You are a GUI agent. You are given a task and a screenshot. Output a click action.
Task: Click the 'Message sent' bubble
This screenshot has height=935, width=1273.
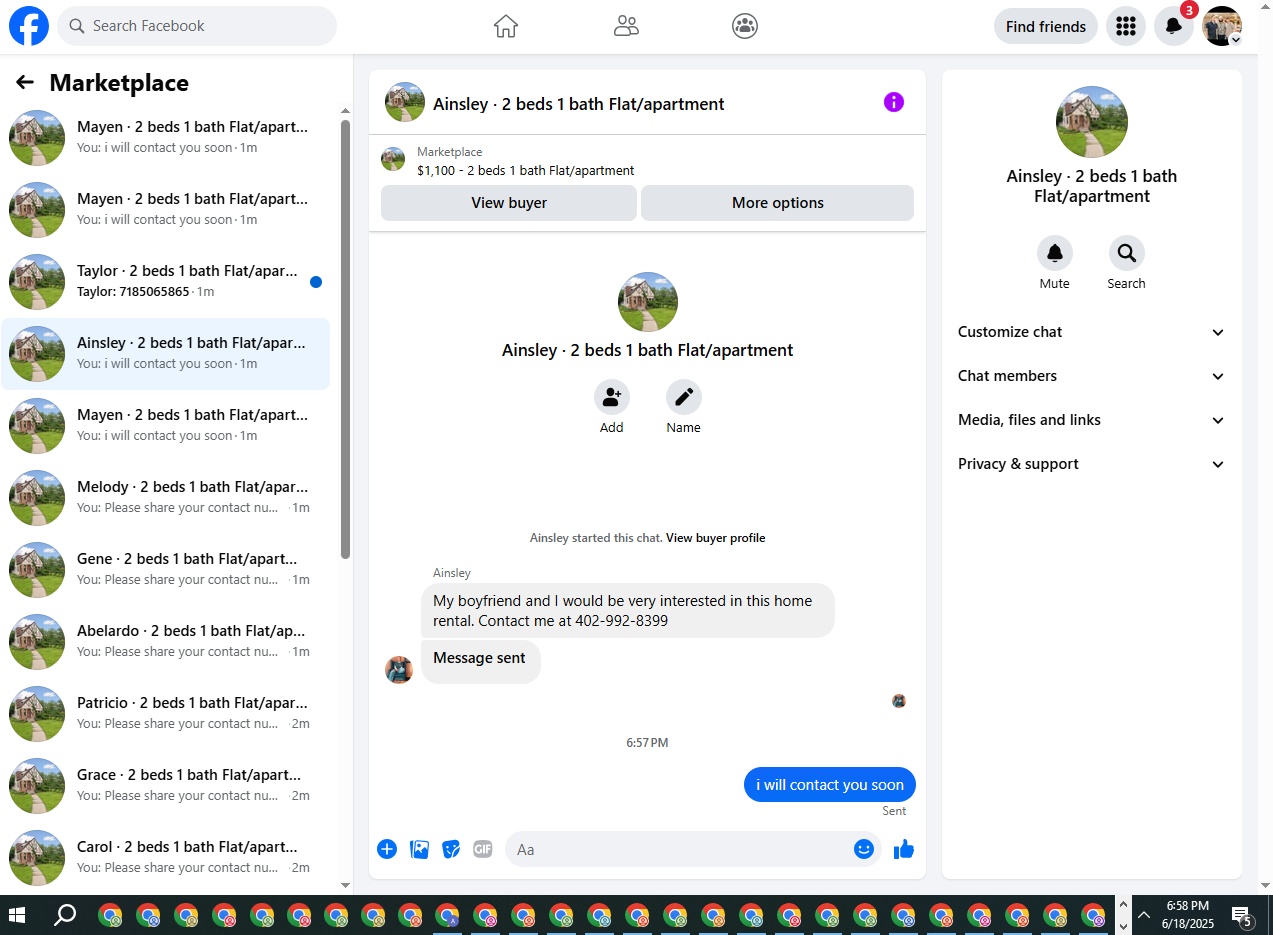click(x=480, y=661)
